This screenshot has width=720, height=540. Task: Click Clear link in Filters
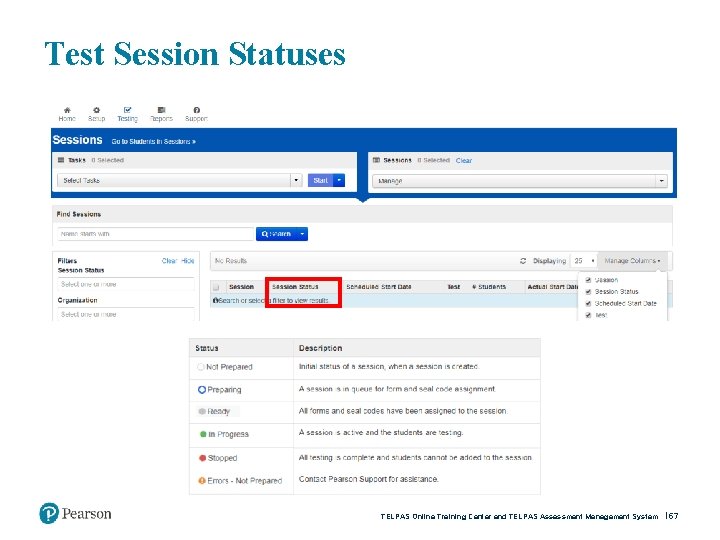pos(169,261)
